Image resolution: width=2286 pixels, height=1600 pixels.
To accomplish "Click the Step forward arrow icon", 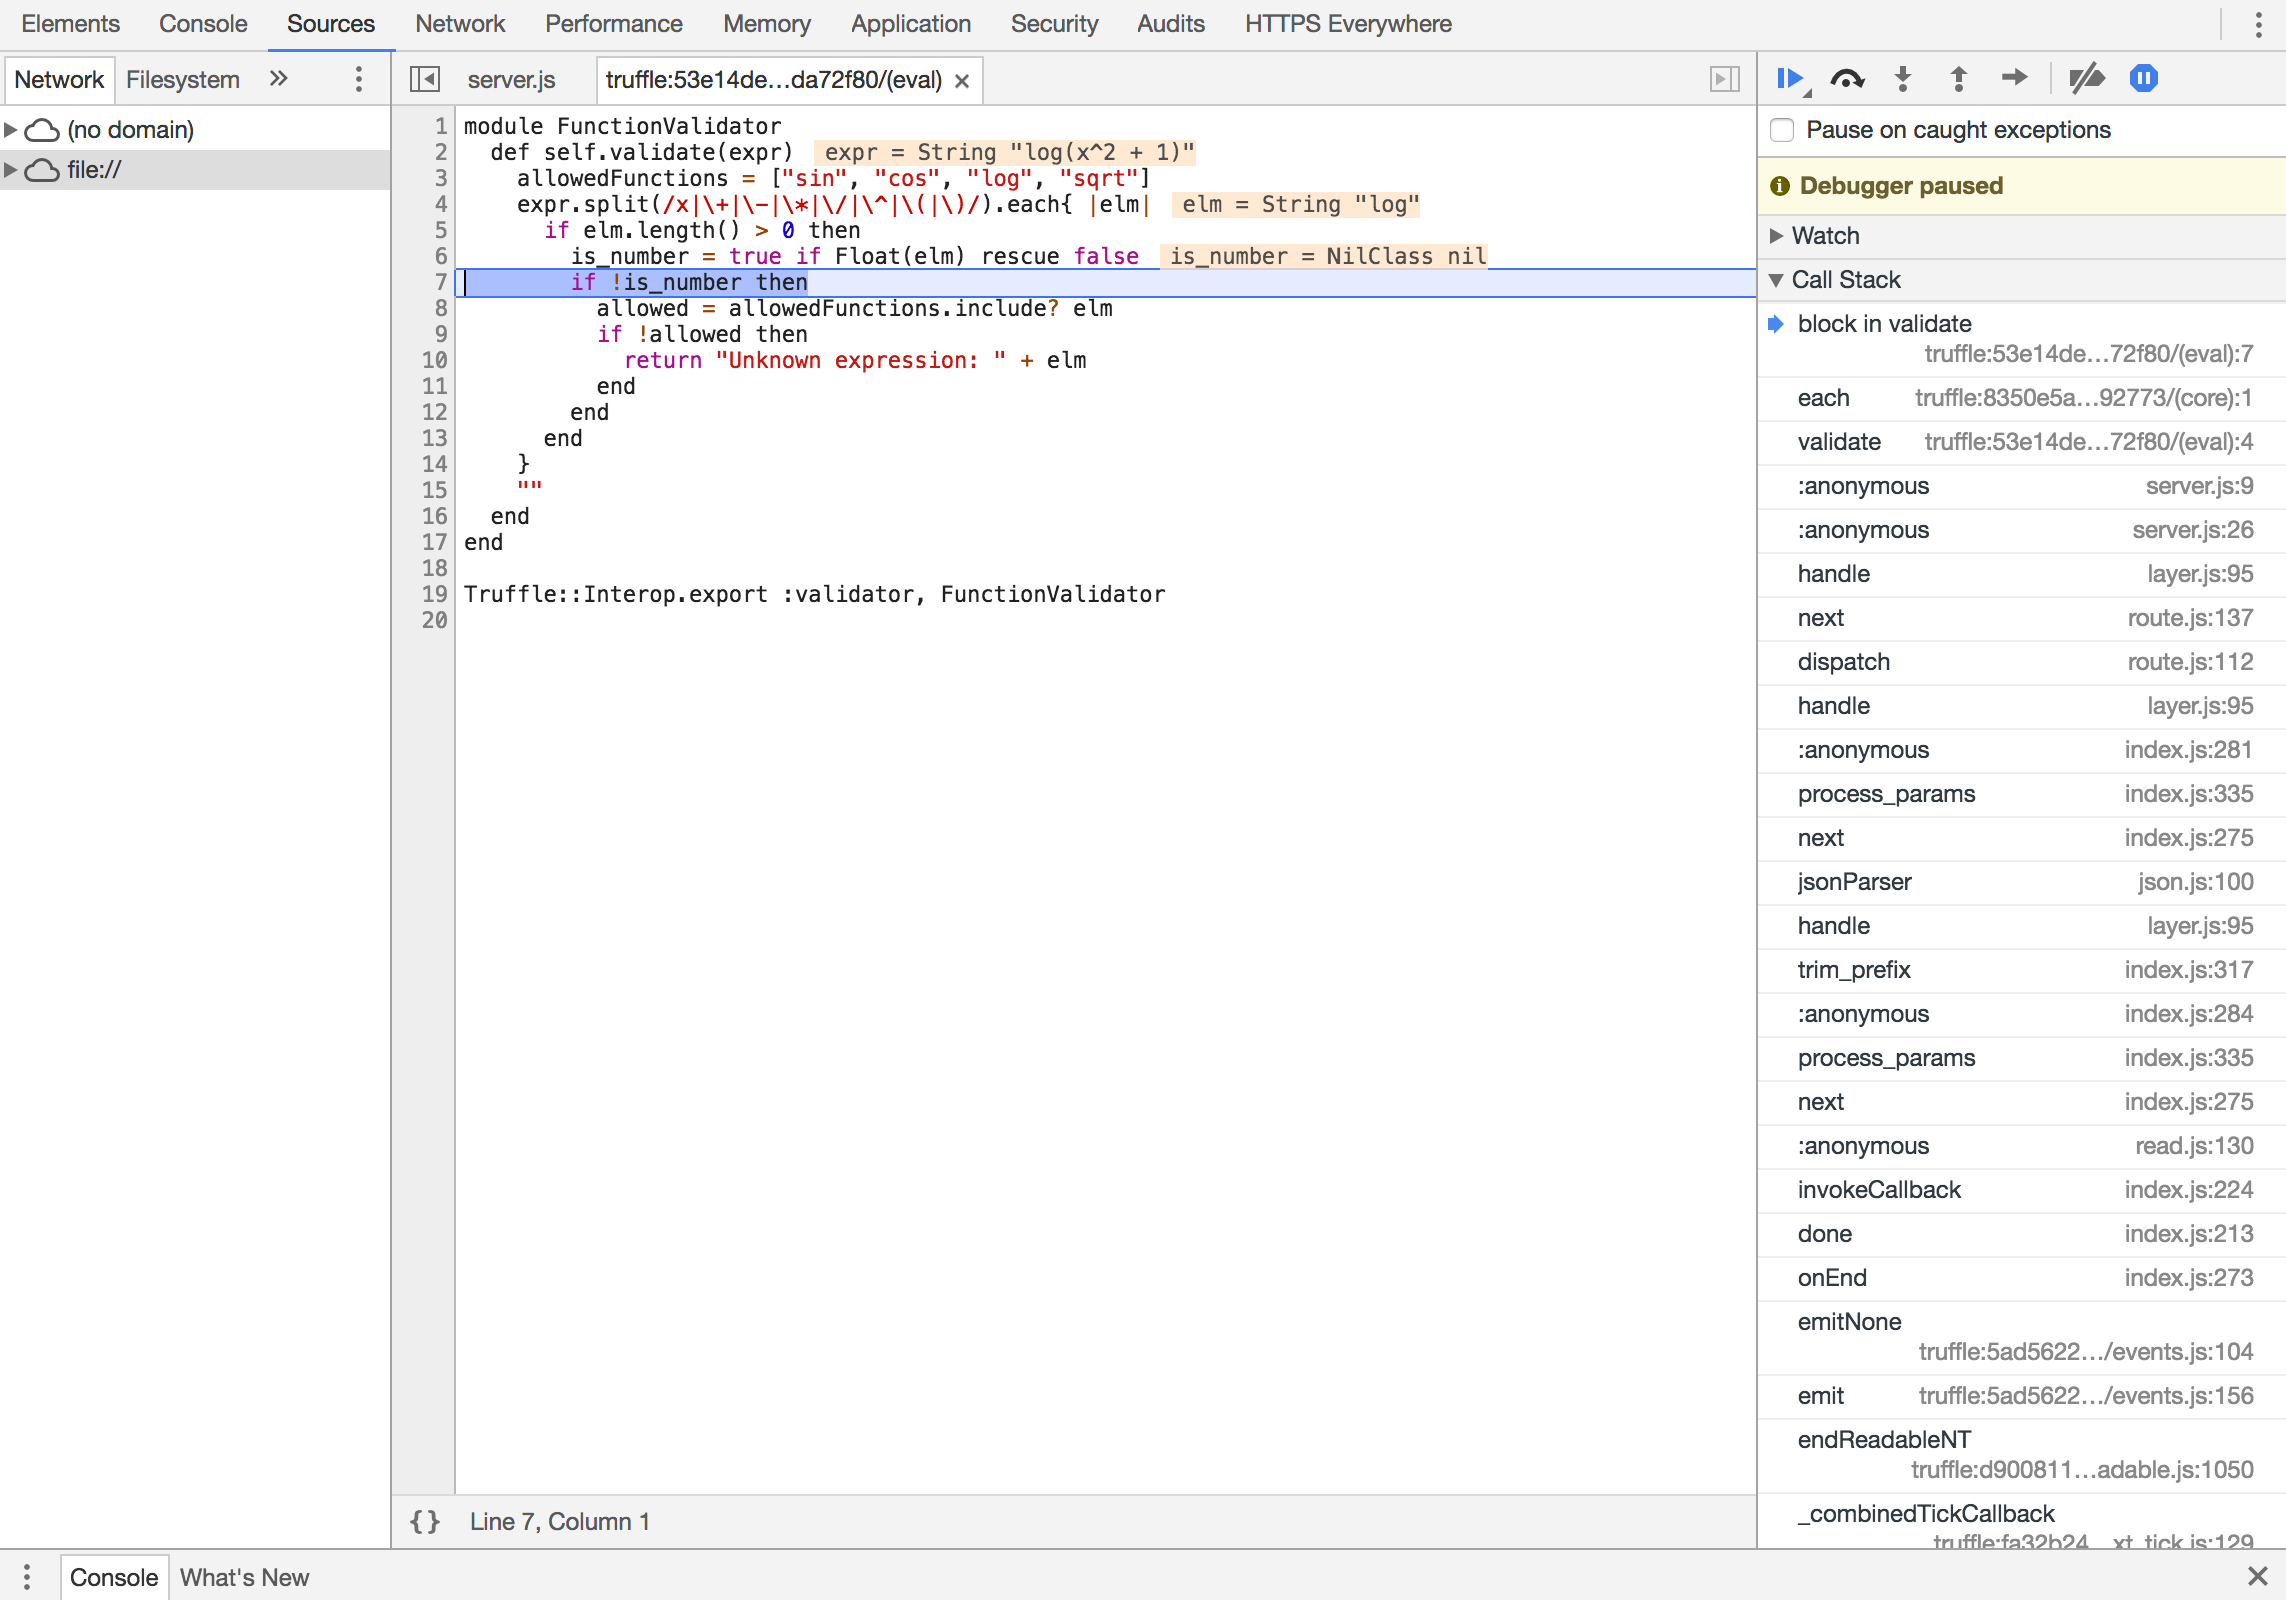I will pos(2014,78).
